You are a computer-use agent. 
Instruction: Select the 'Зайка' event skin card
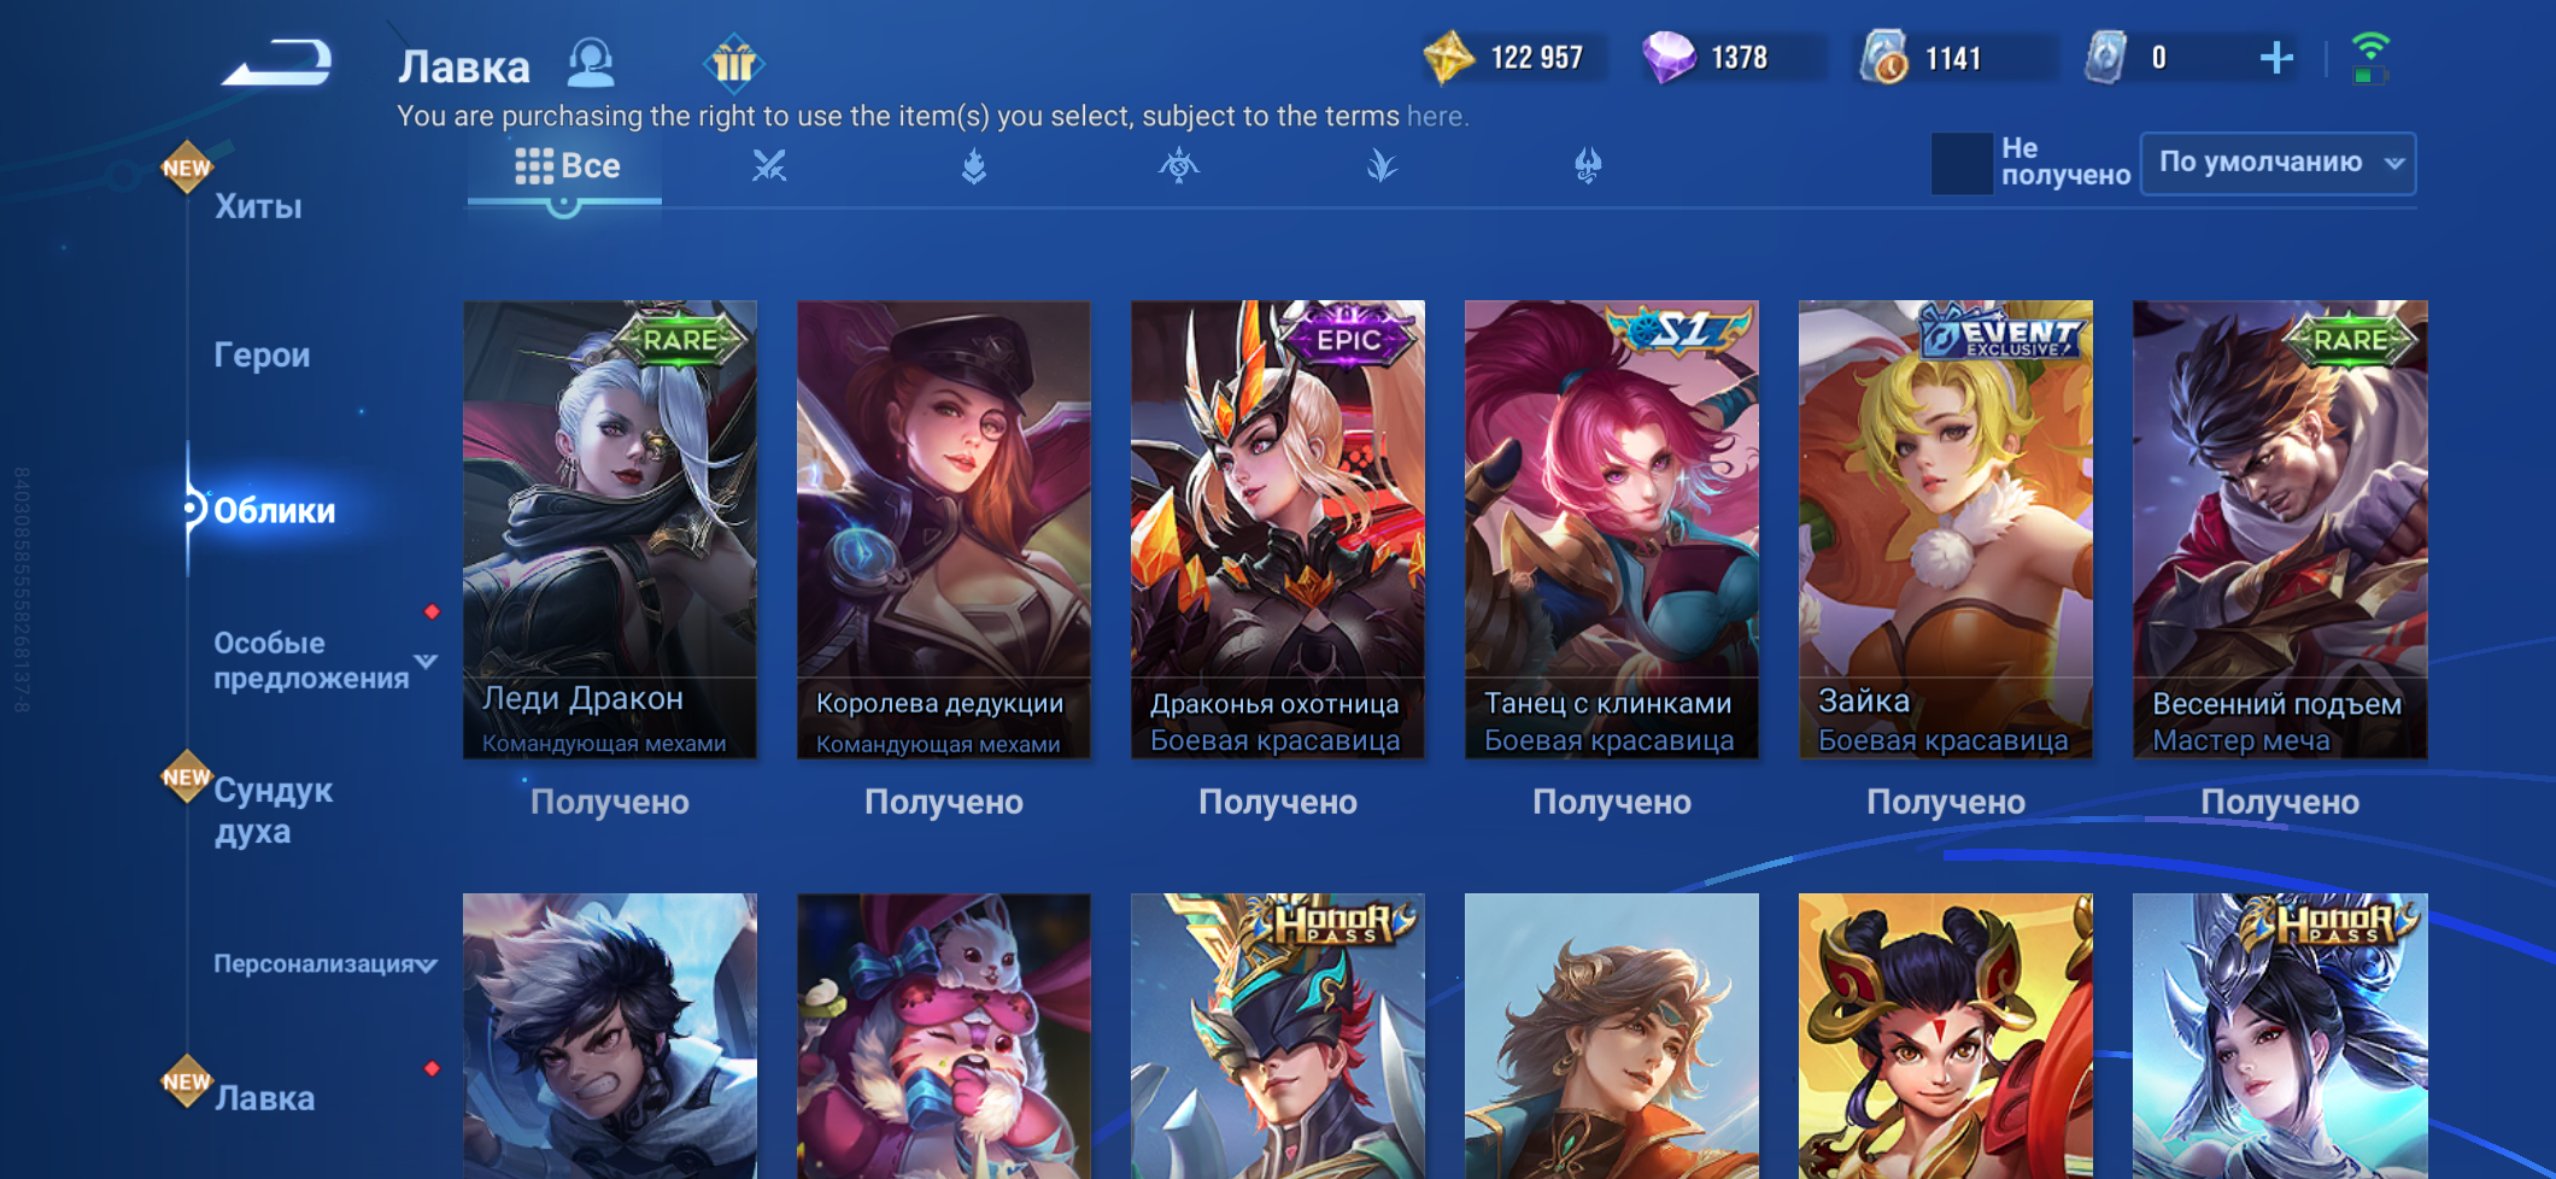tap(1945, 529)
